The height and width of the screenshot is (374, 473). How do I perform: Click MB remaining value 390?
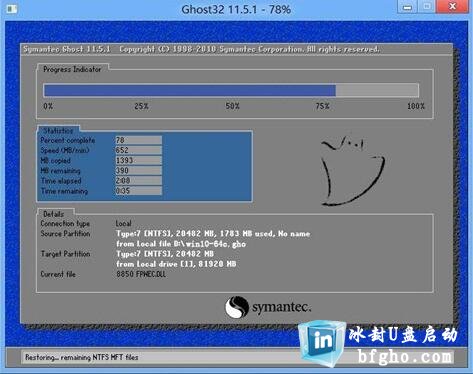(139, 170)
